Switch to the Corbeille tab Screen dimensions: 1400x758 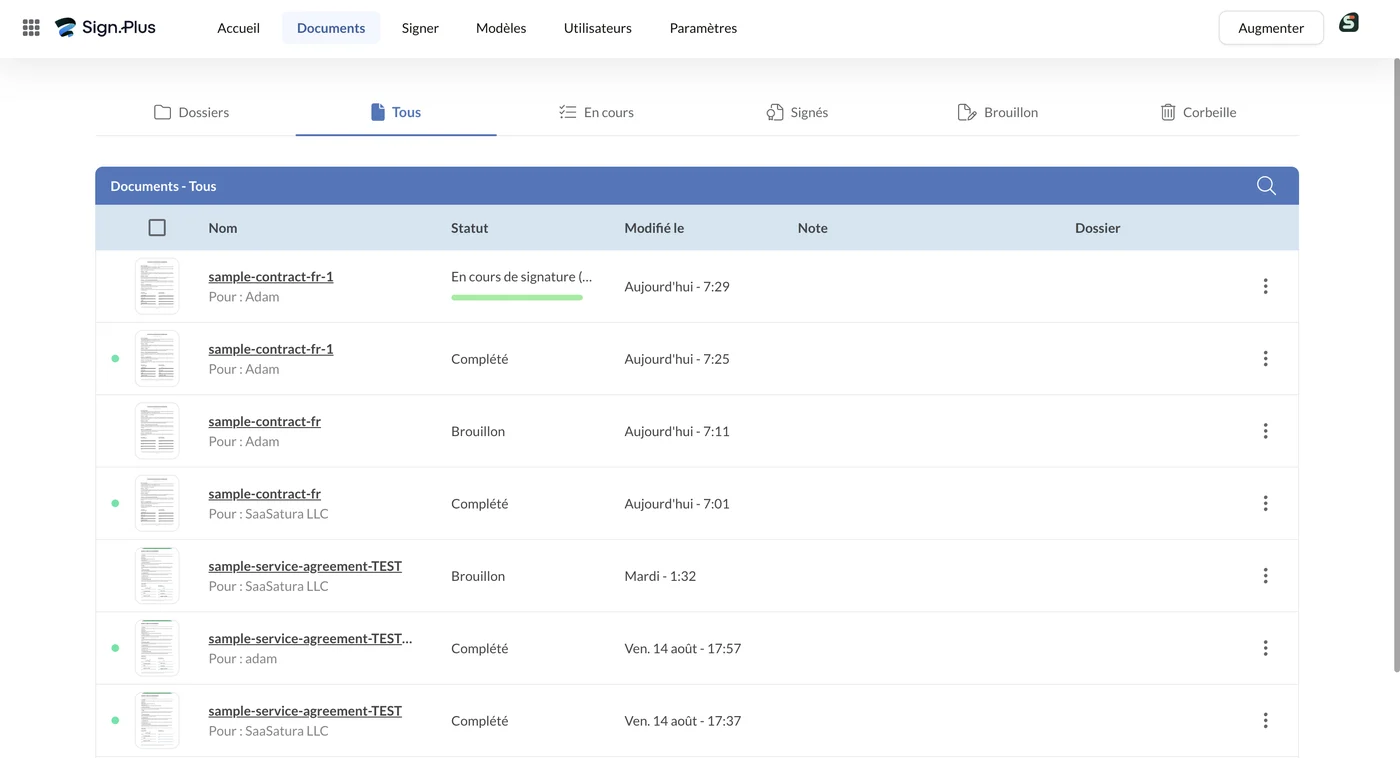click(1198, 112)
